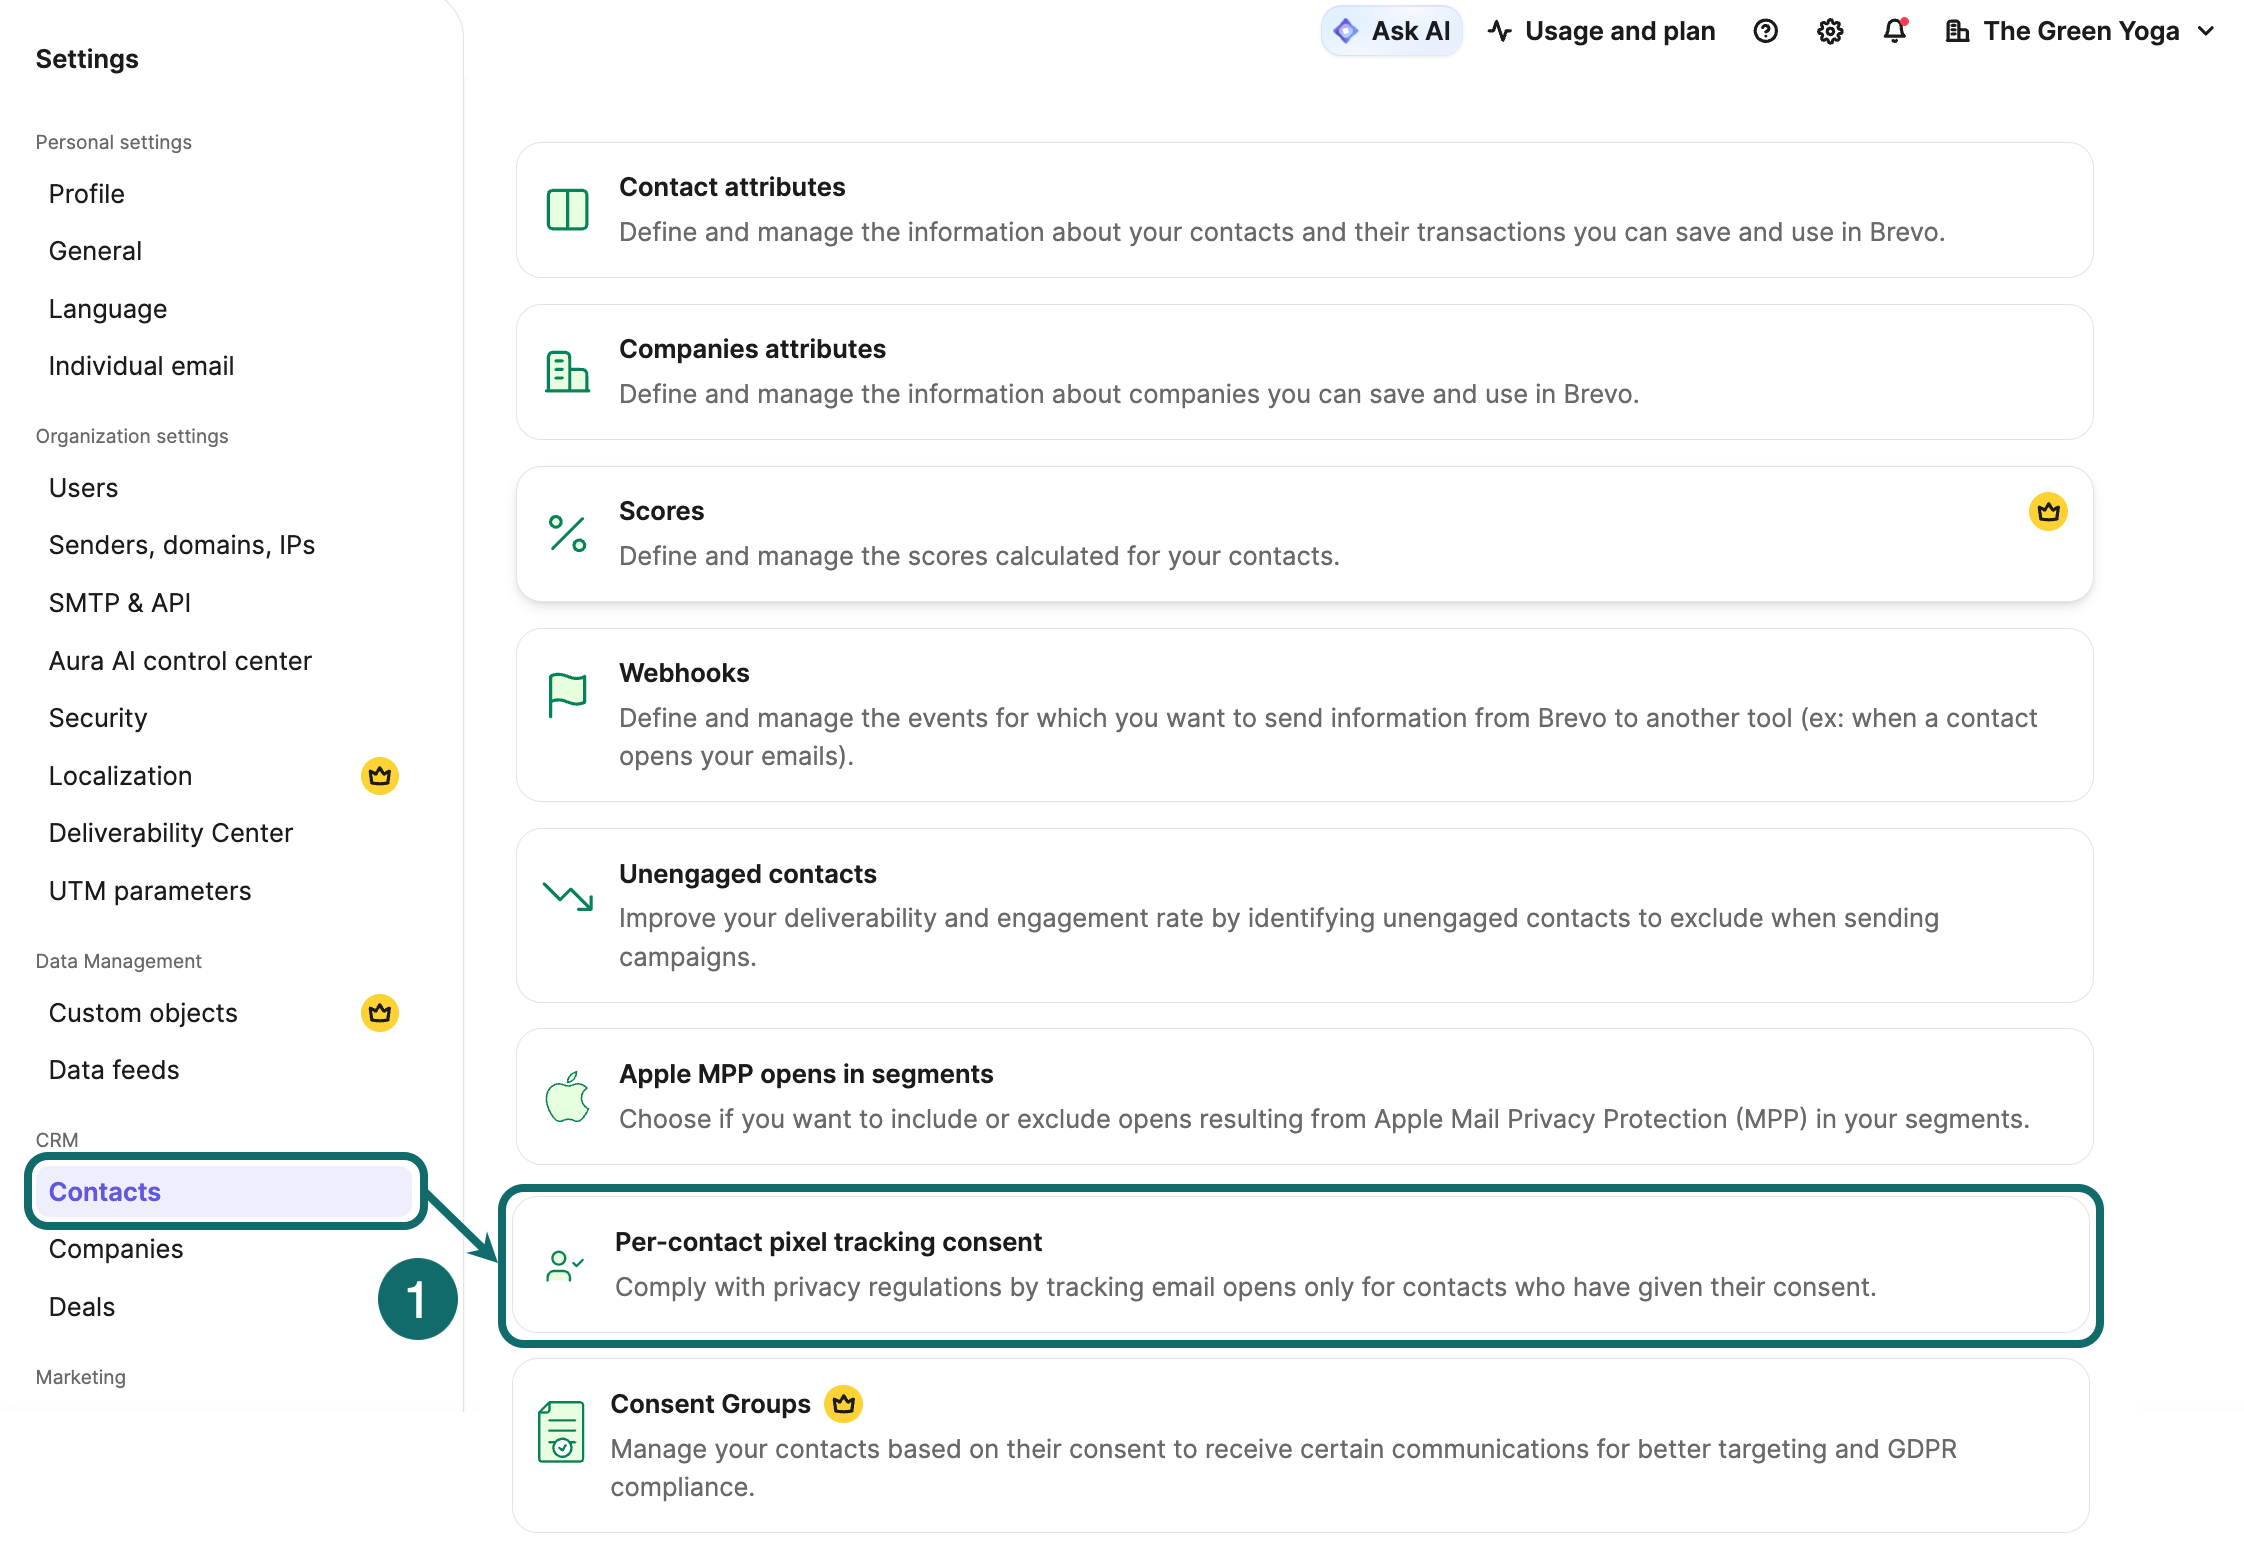The image size is (2244, 1550).
Task: Open Data feeds settings
Action: pos(114,1070)
